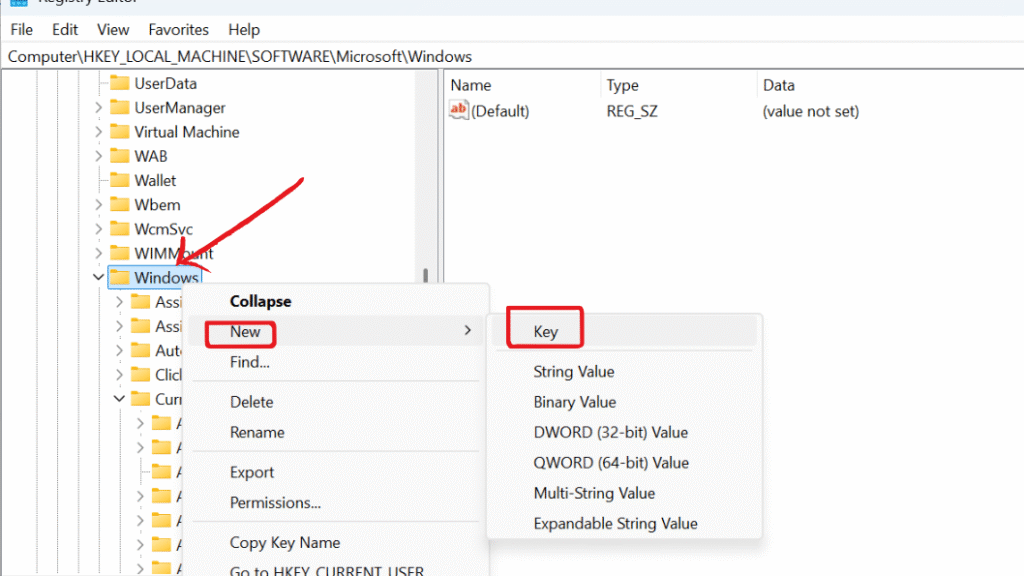Click the WAB folder icon
The height and width of the screenshot is (576, 1024).
(120, 155)
